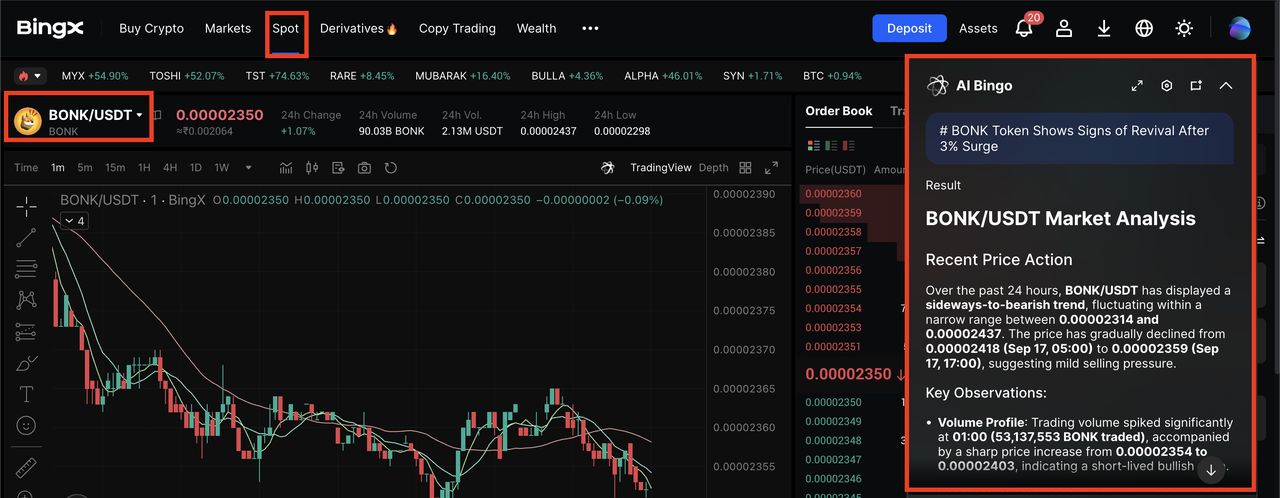Select the crosshair cursor tool
This screenshot has height=498, width=1280.
click(x=27, y=206)
